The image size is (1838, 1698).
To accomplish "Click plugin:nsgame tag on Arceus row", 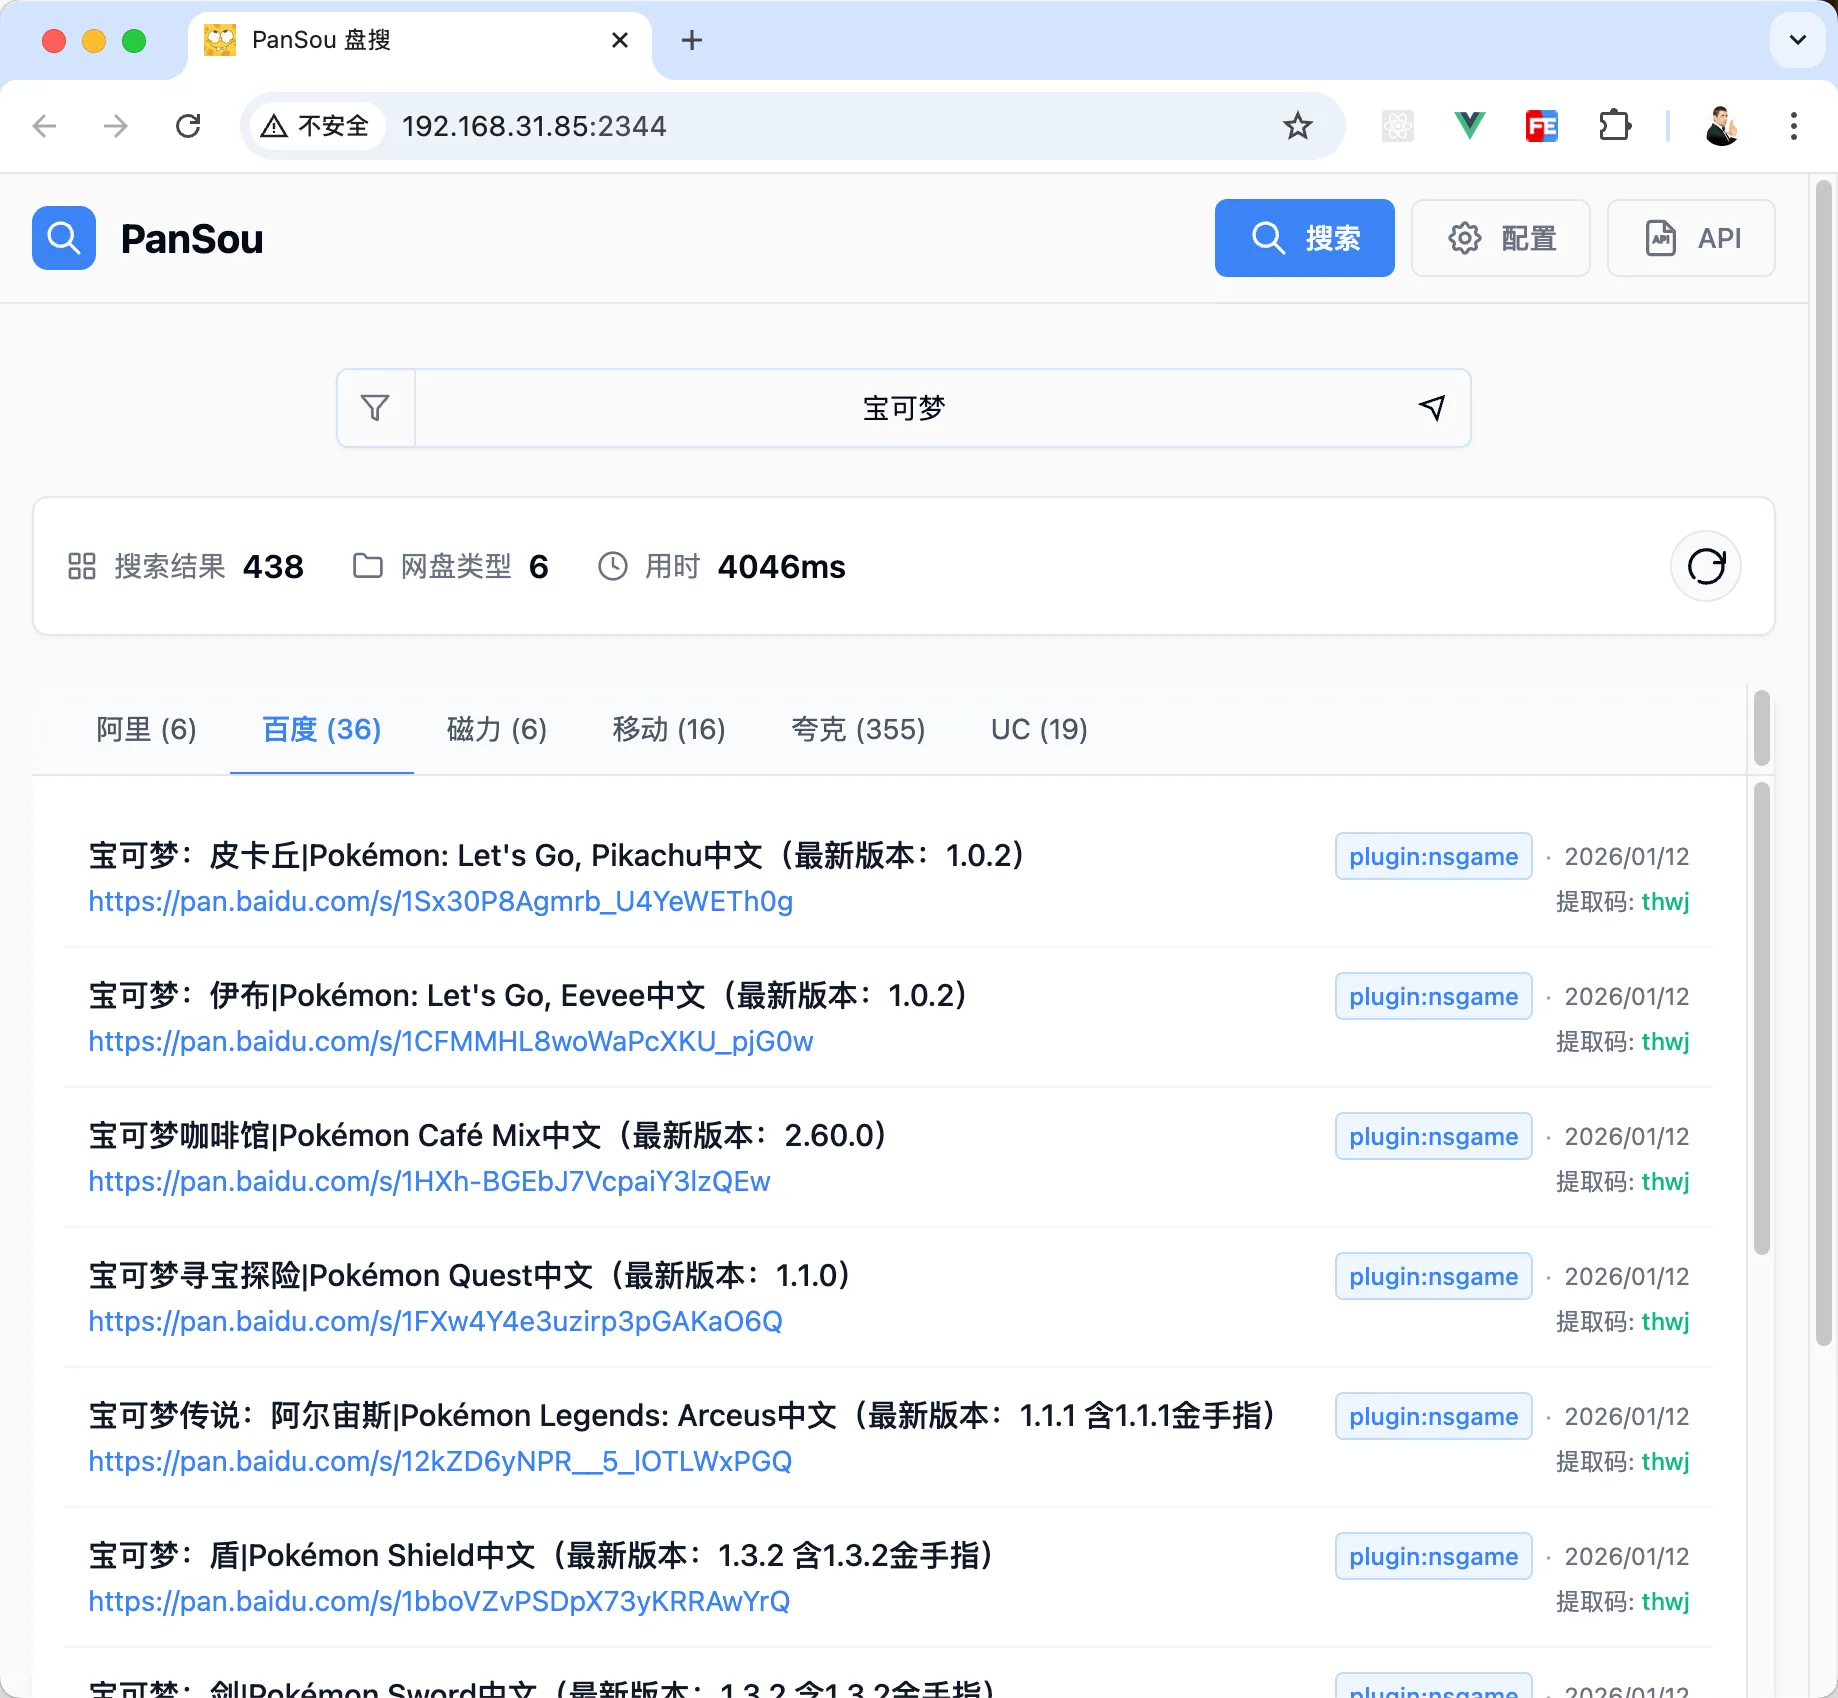I will pyautogui.click(x=1433, y=1416).
